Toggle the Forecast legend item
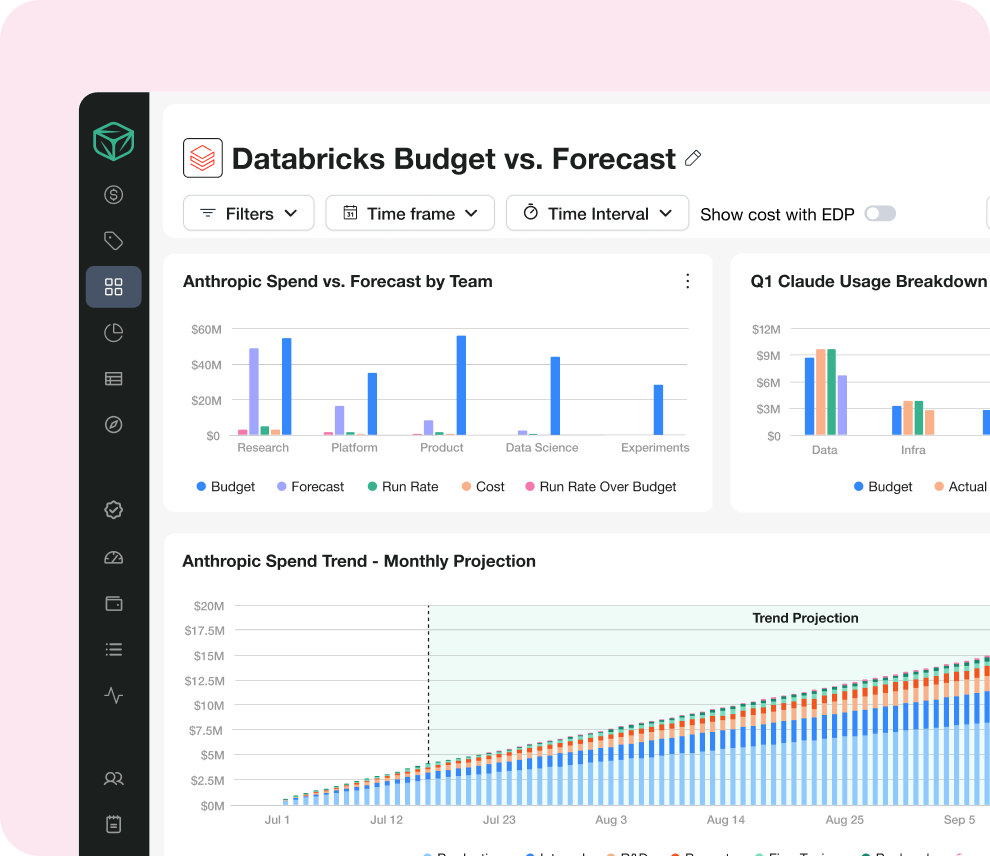The image size is (990, 856). click(311, 487)
